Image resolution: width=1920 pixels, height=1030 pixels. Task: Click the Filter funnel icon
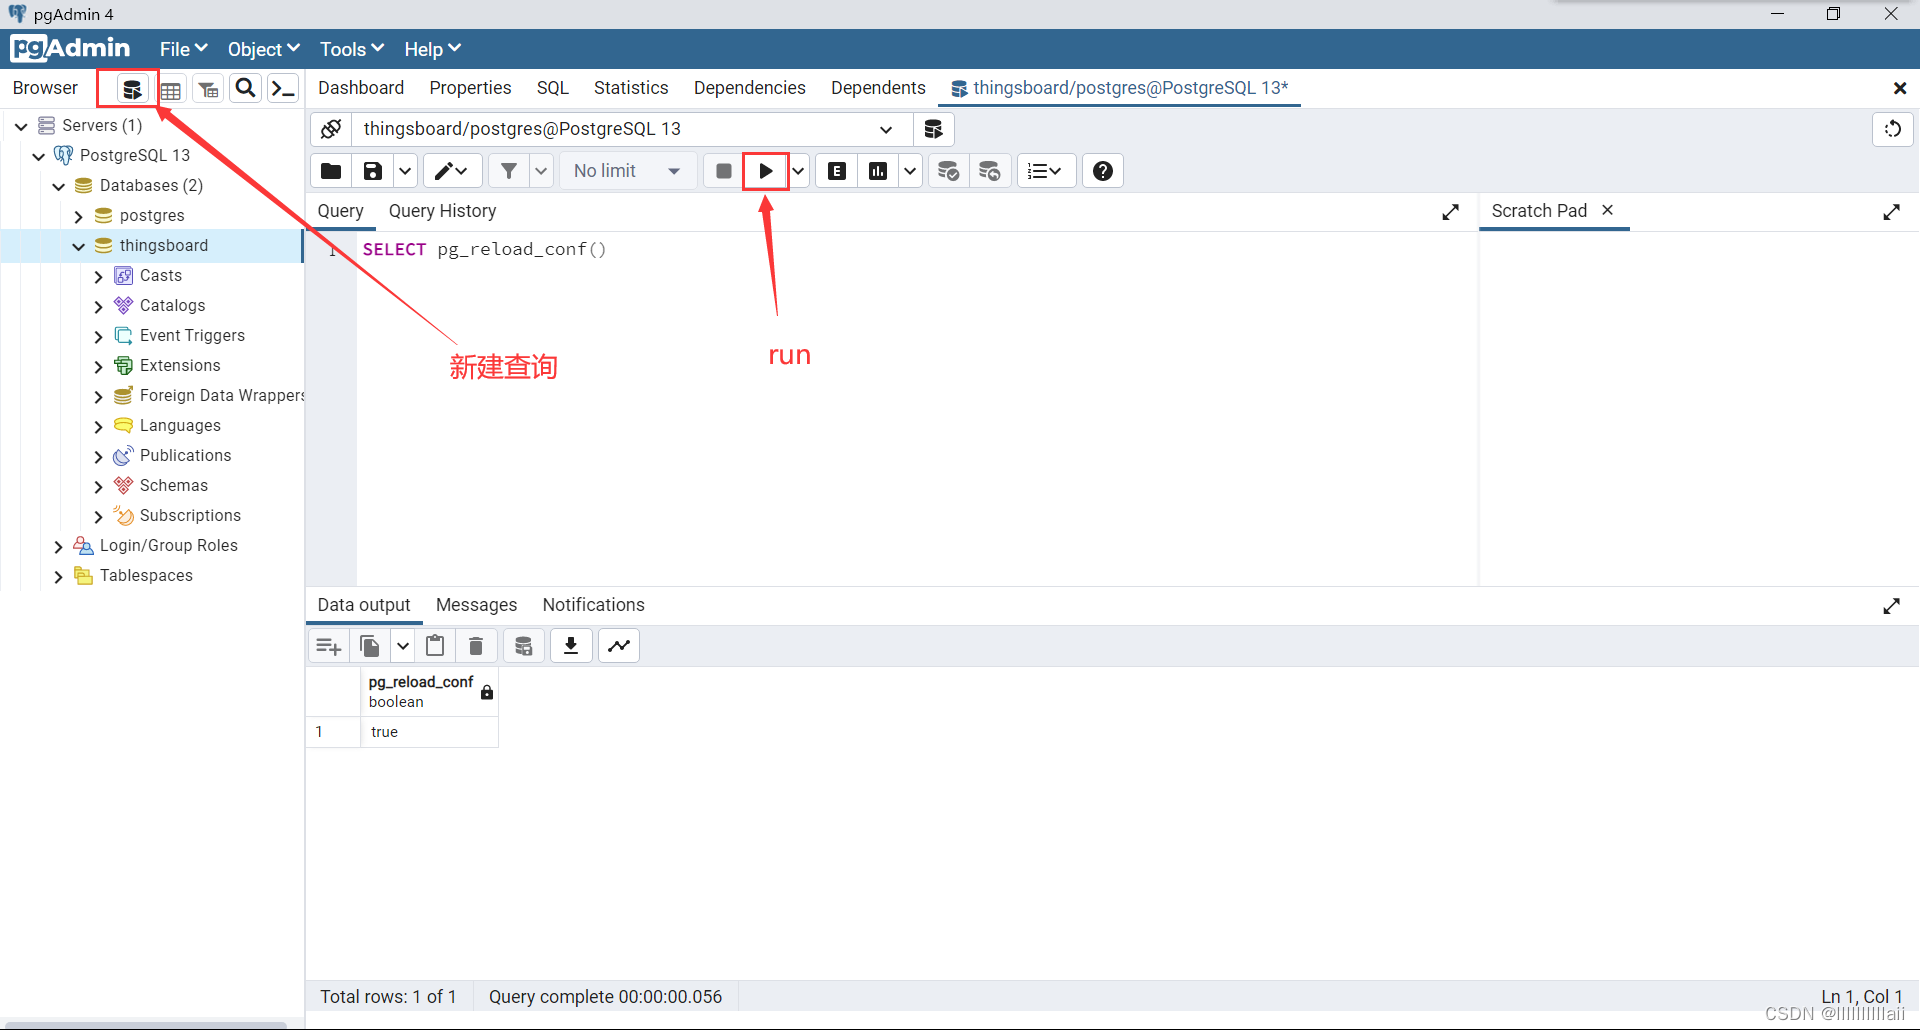[x=509, y=171]
